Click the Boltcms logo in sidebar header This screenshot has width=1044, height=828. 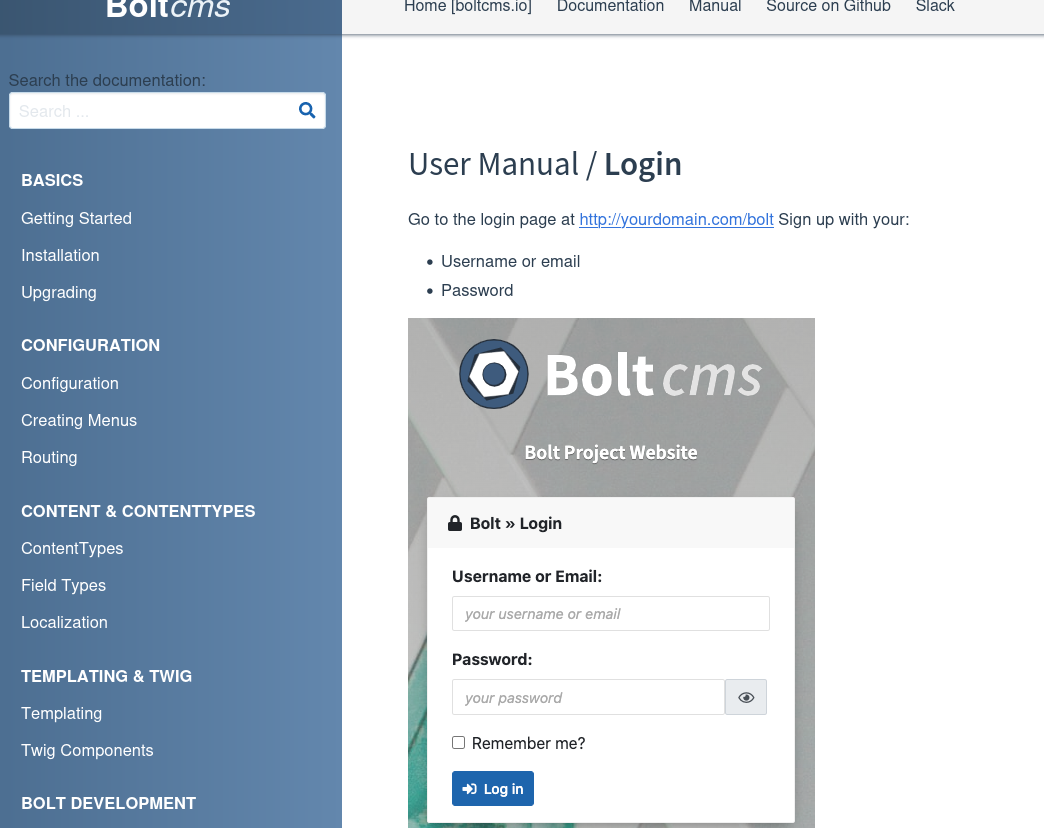(x=168, y=9)
